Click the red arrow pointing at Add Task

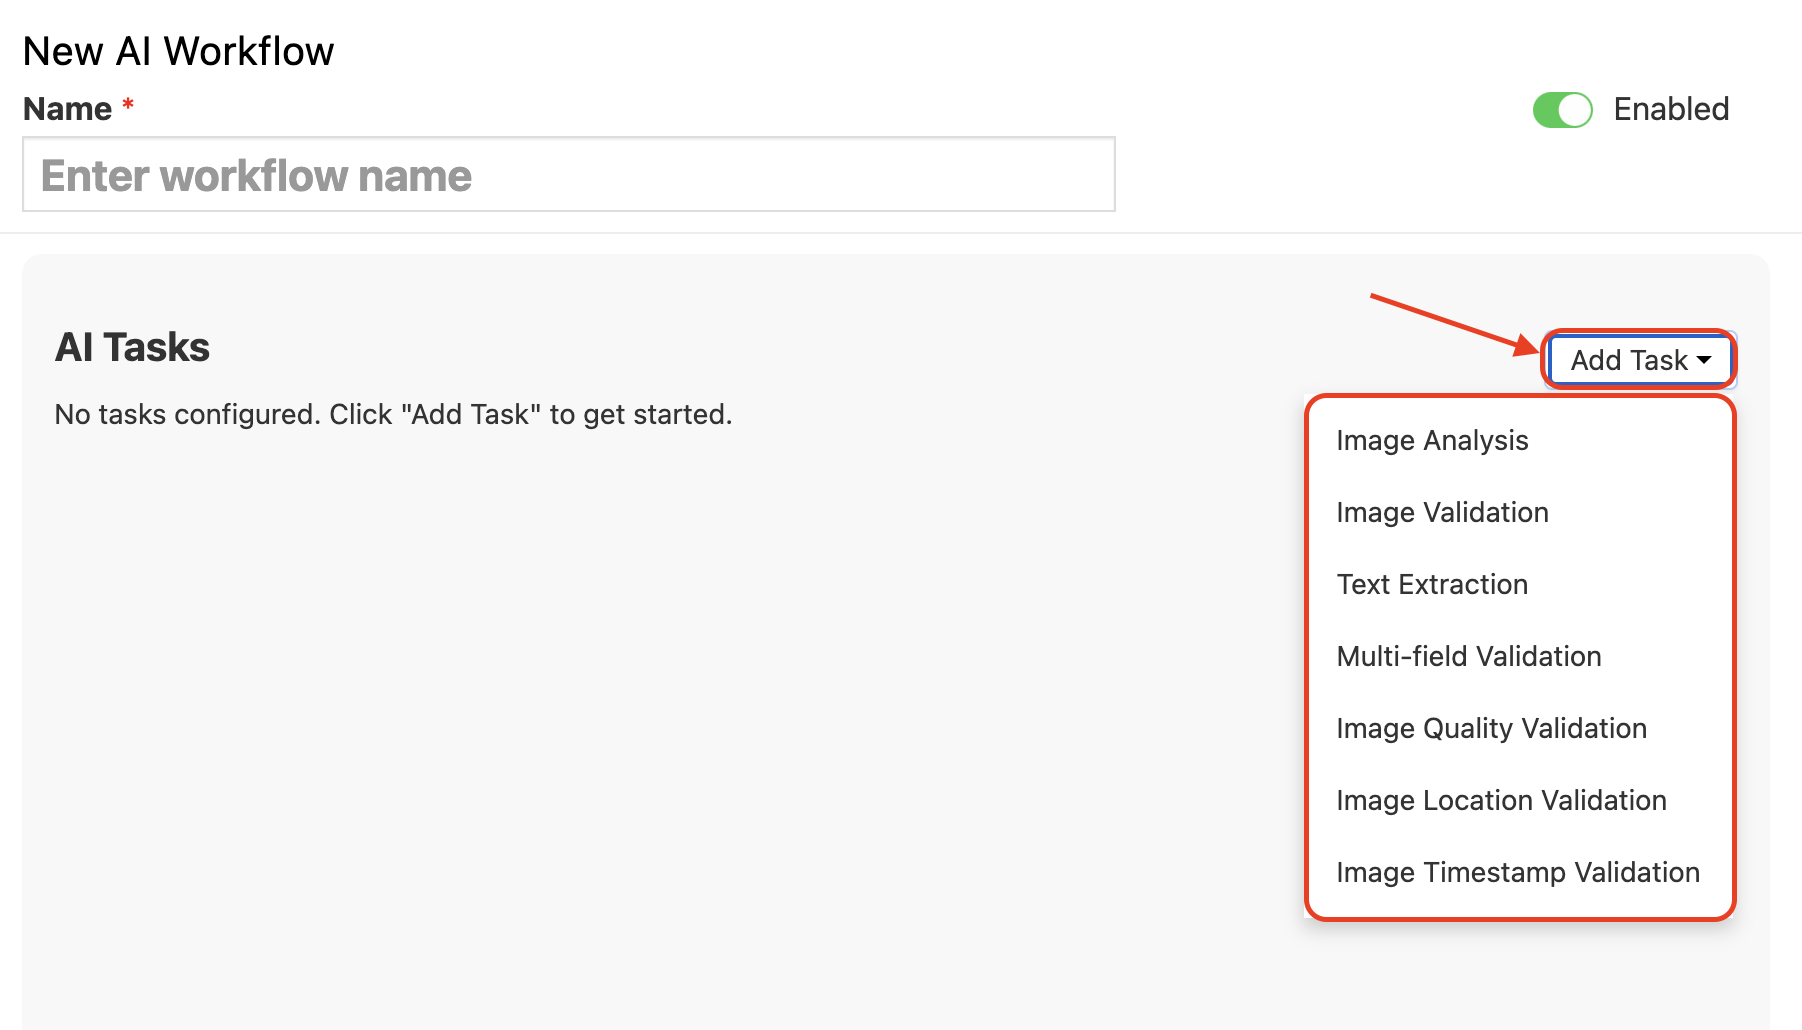pyautogui.click(x=1450, y=322)
